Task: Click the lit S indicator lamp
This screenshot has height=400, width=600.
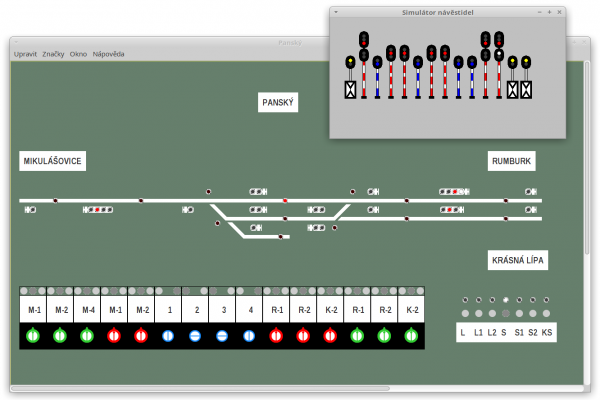Action: click(x=505, y=300)
